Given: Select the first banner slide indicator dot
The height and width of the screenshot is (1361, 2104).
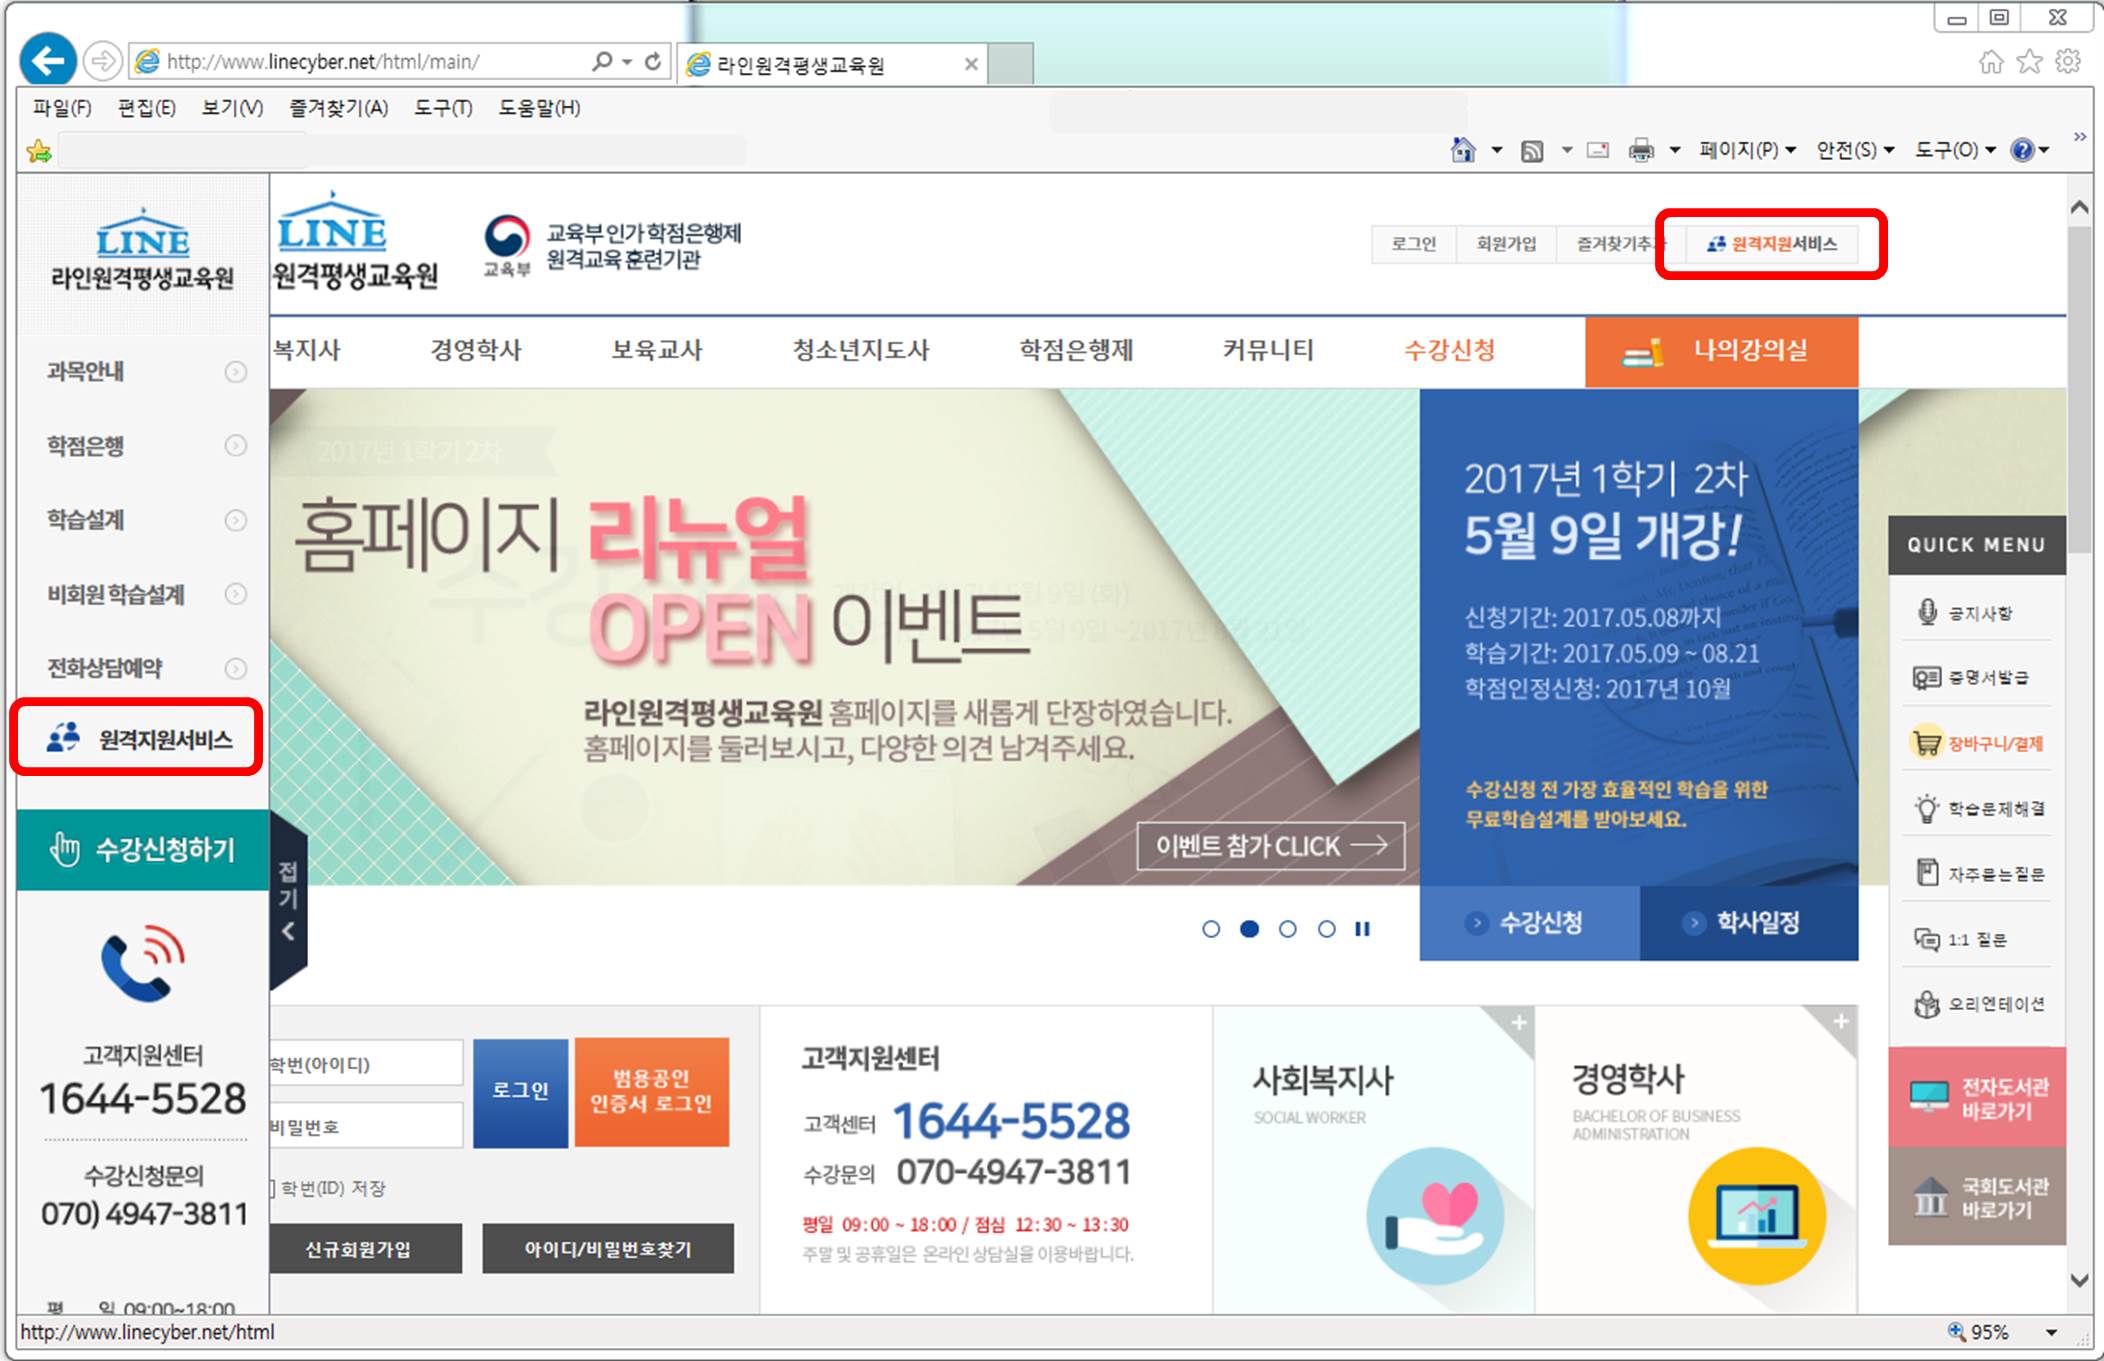Looking at the screenshot, I should (1211, 929).
